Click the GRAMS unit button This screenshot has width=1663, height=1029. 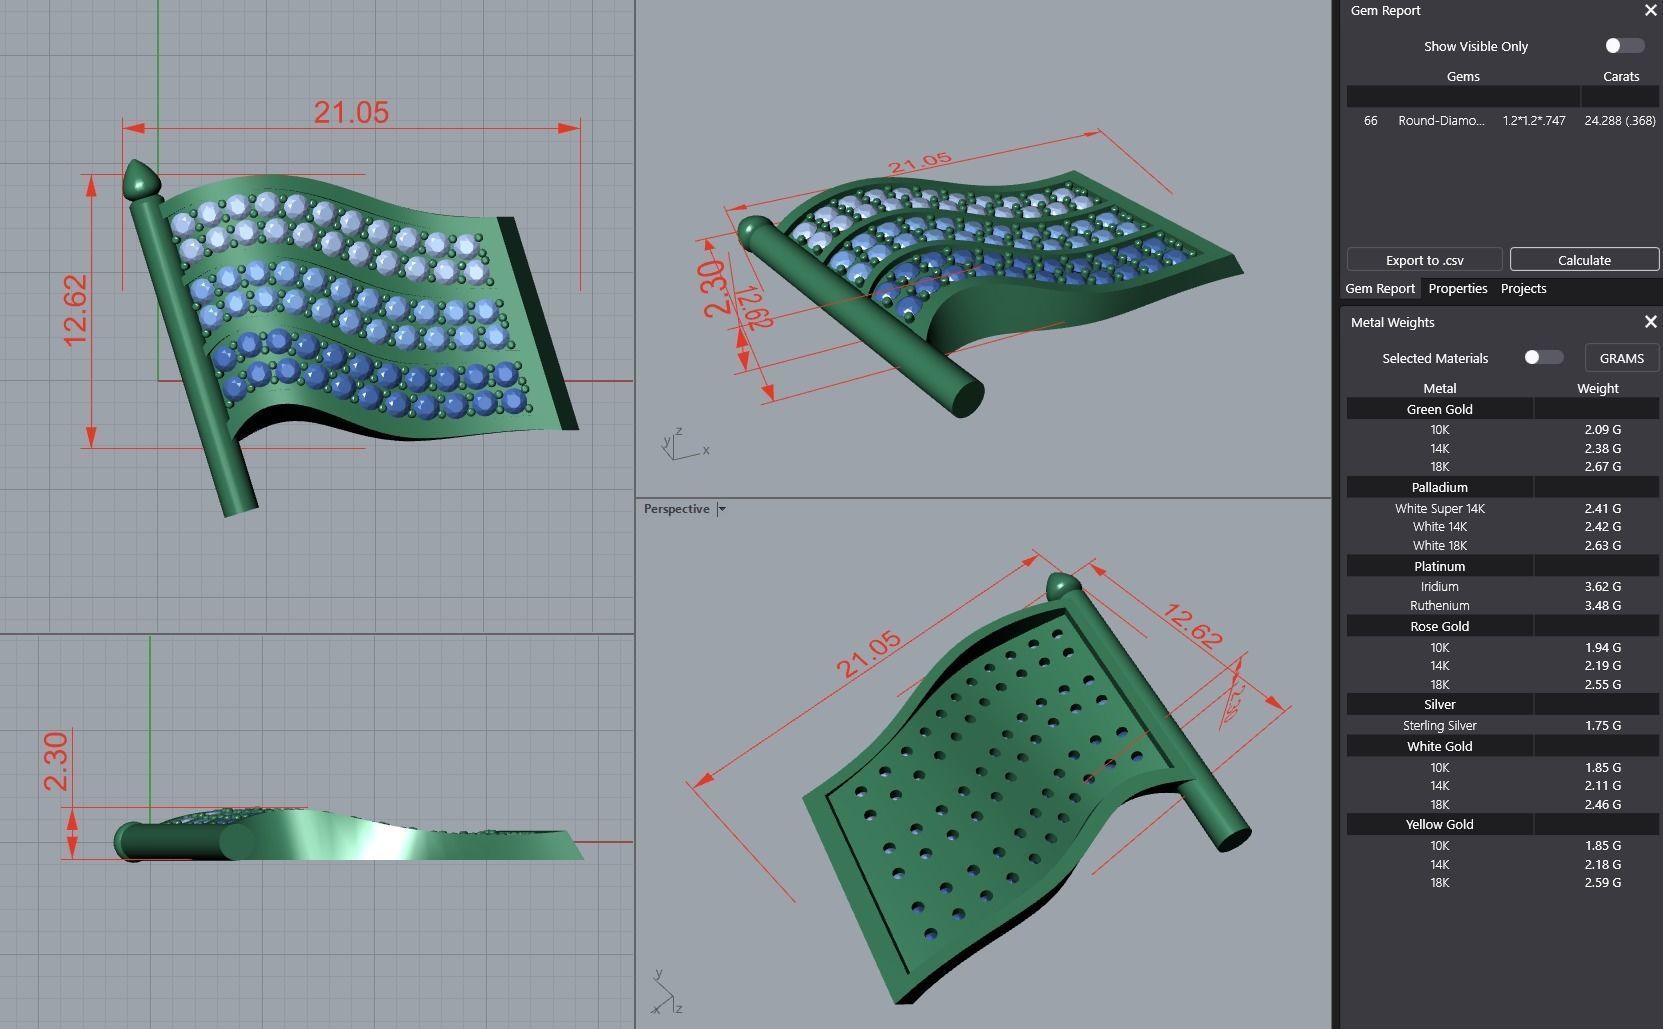1621,358
